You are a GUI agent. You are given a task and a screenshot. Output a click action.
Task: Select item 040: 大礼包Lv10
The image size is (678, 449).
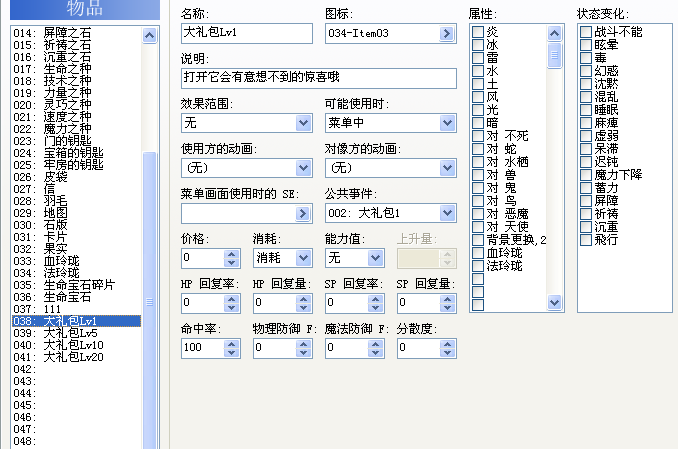pos(77,345)
